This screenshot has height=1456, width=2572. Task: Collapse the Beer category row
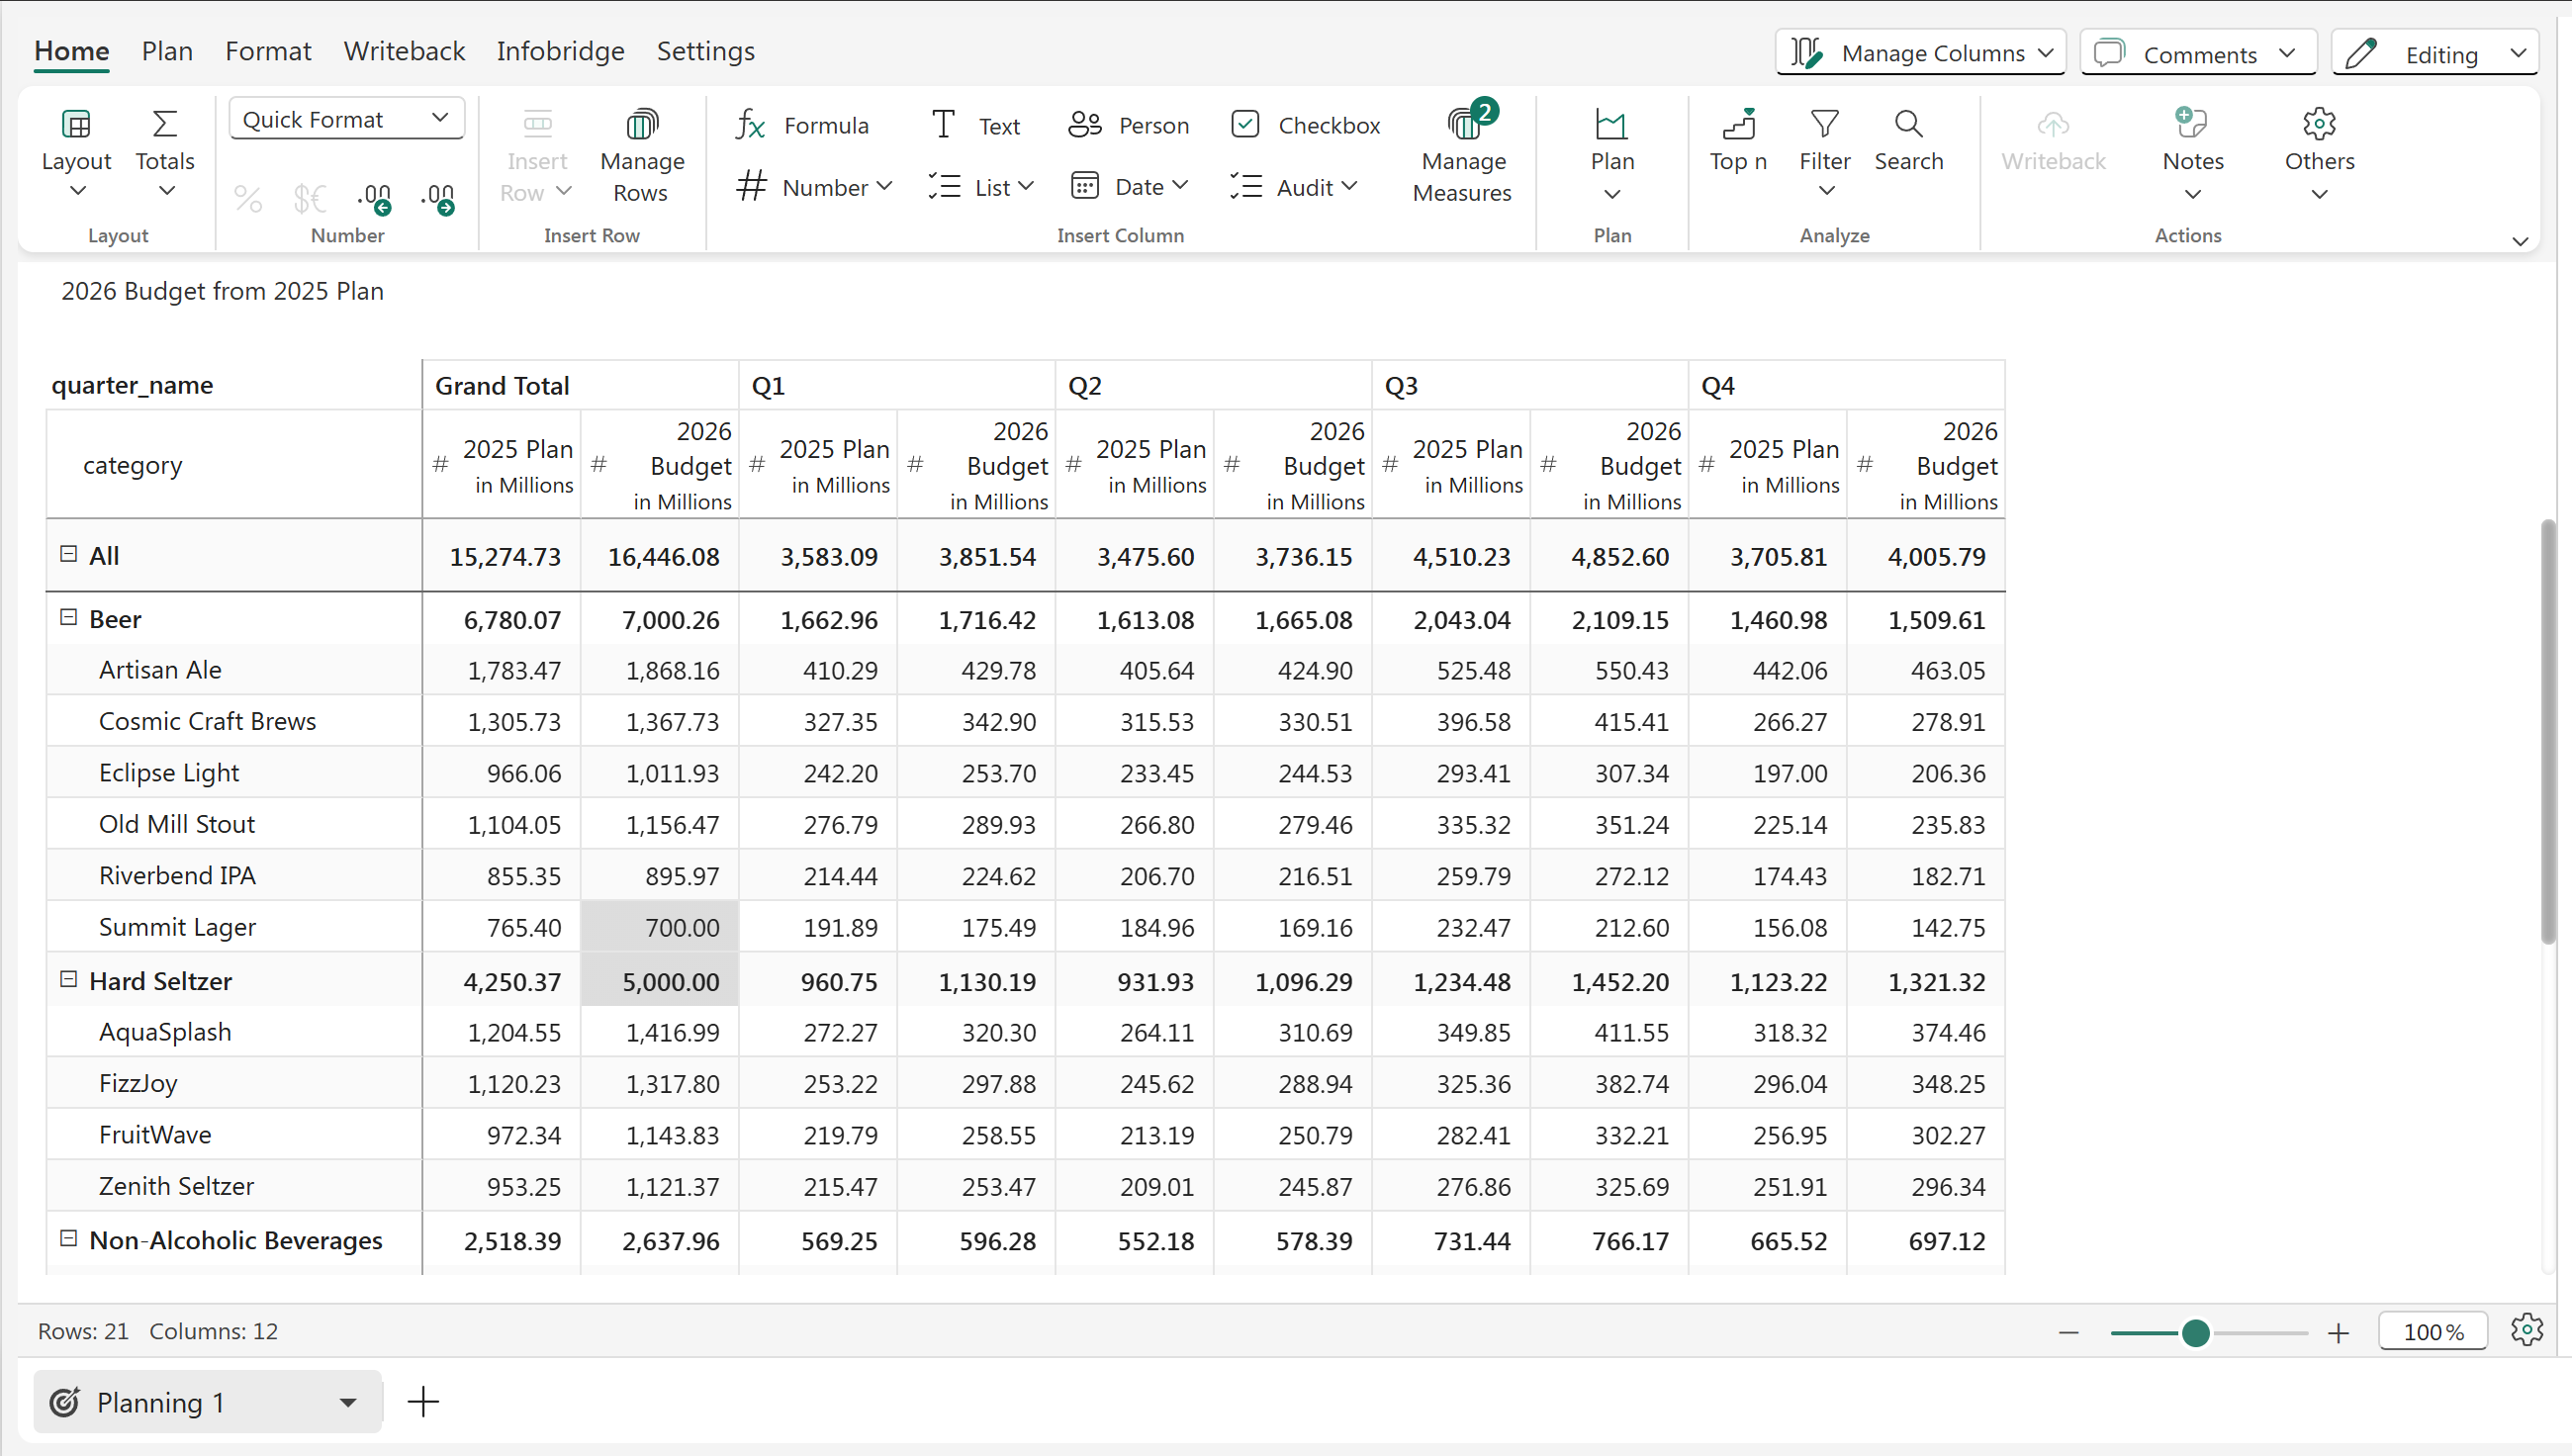[x=68, y=618]
